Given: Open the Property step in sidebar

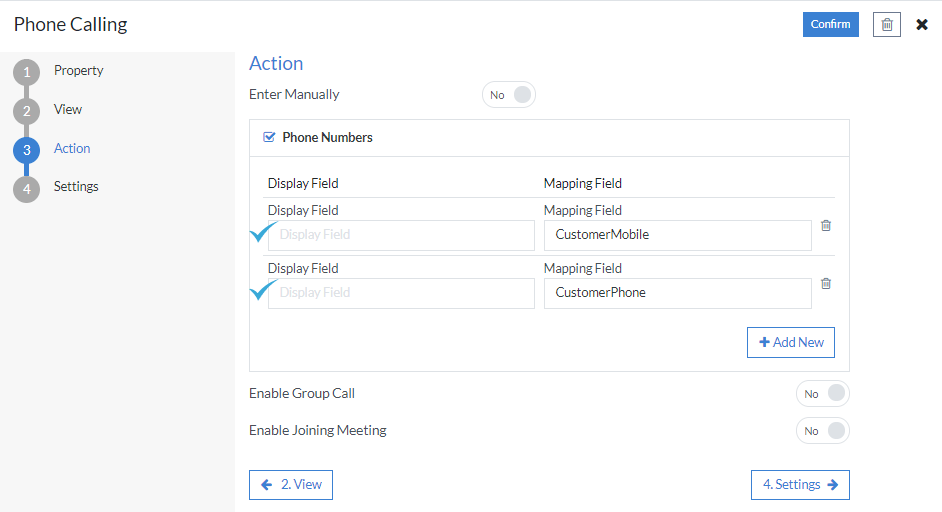Looking at the screenshot, I should pos(78,71).
